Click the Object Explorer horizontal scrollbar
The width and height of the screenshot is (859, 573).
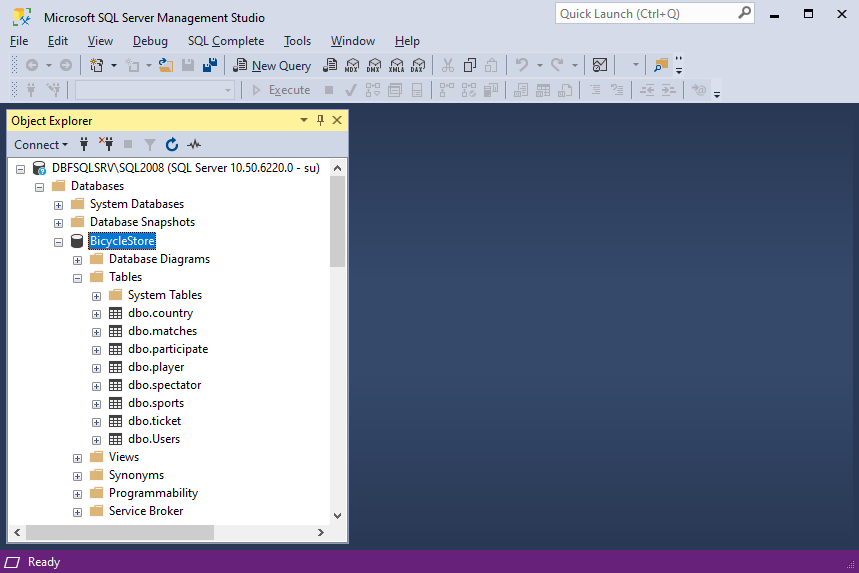(169, 532)
